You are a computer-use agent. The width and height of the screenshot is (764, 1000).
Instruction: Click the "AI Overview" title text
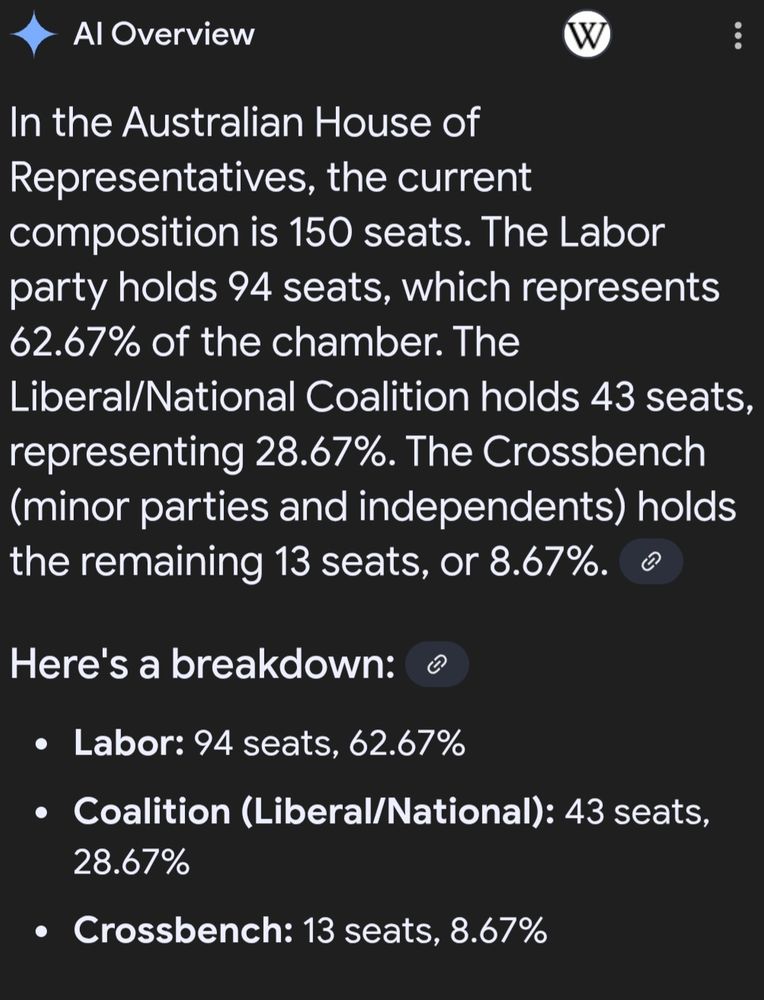tap(164, 35)
